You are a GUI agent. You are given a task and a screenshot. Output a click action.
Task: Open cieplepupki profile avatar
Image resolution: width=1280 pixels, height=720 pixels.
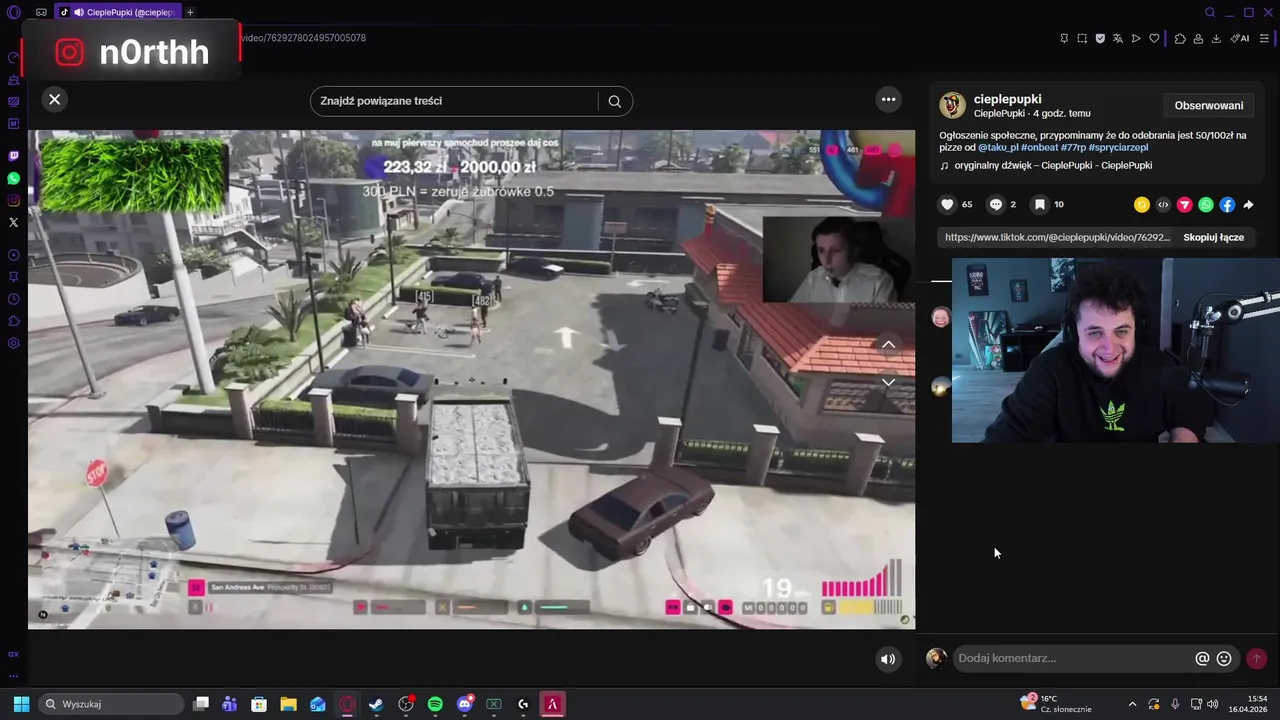(x=952, y=105)
